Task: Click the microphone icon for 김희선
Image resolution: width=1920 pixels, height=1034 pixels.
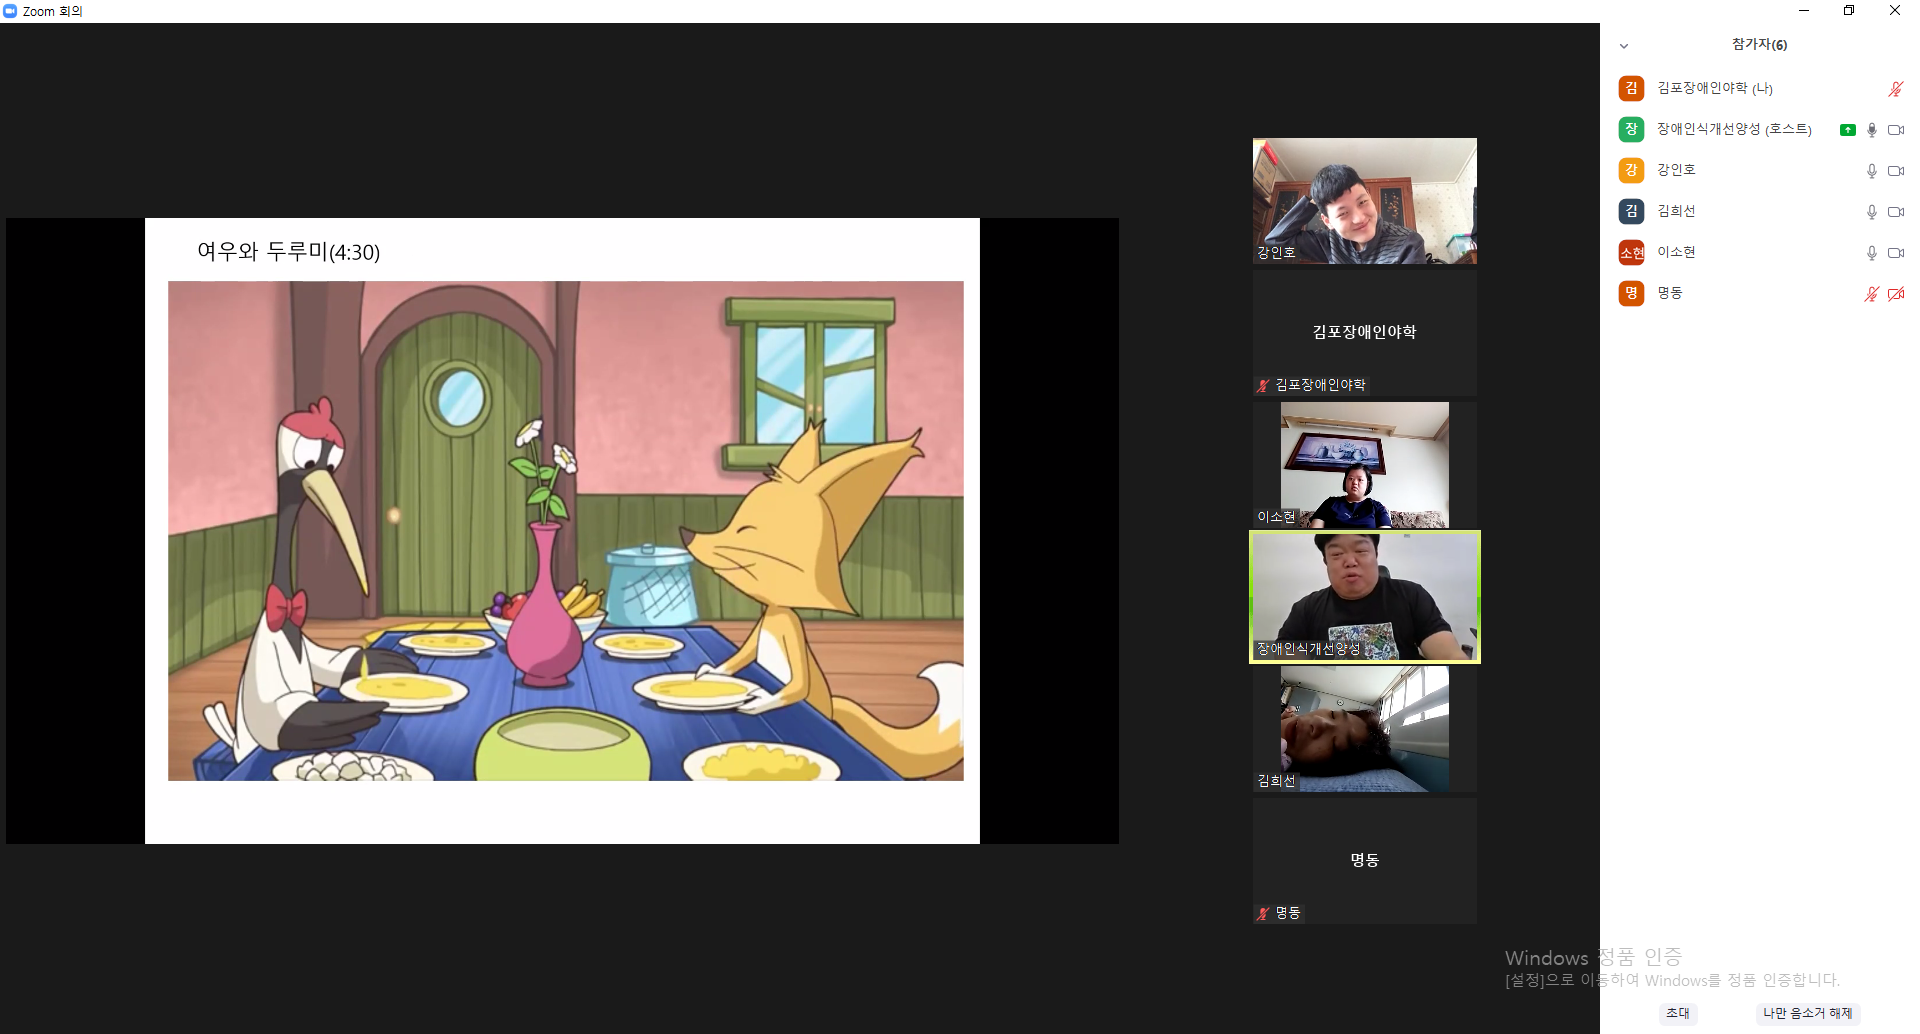Action: coord(1872,212)
